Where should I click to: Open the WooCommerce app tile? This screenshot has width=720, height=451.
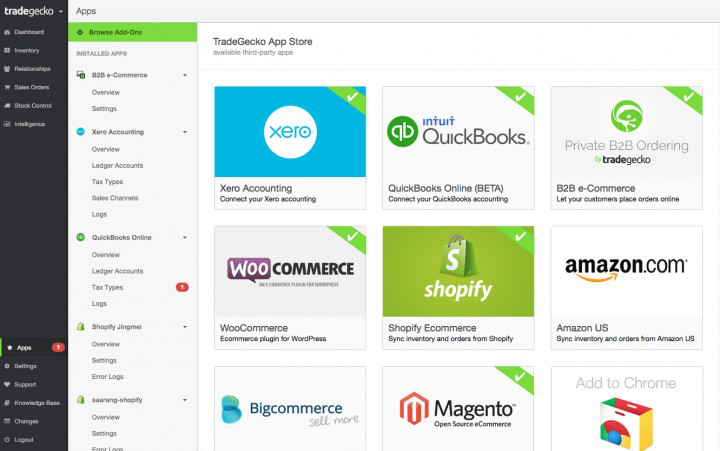[290, 288]
